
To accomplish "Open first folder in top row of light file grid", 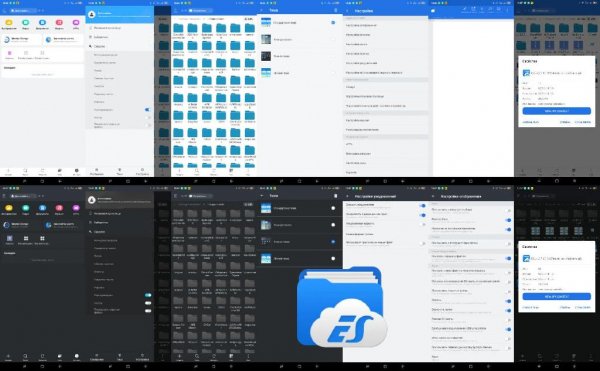I will tap(178, 28).
